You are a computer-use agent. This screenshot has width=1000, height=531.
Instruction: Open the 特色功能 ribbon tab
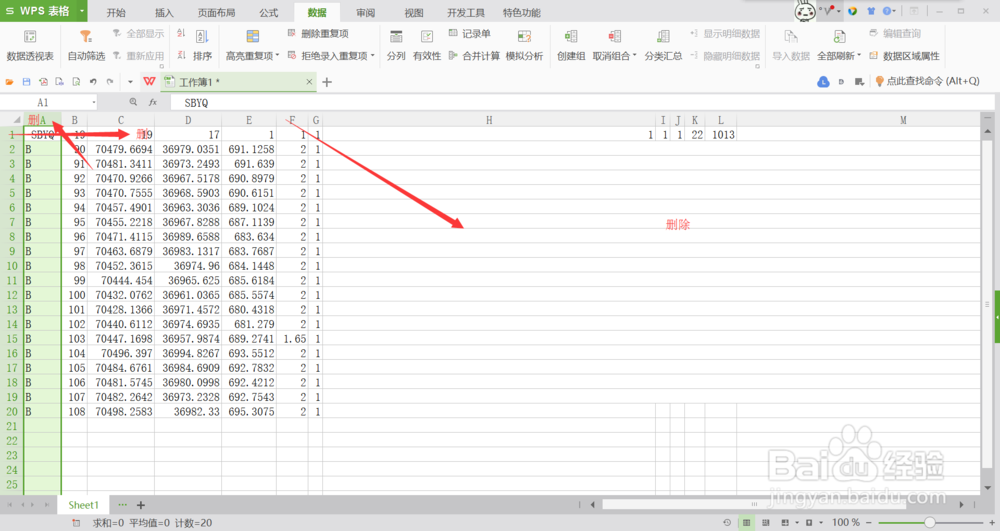point(522,12)
